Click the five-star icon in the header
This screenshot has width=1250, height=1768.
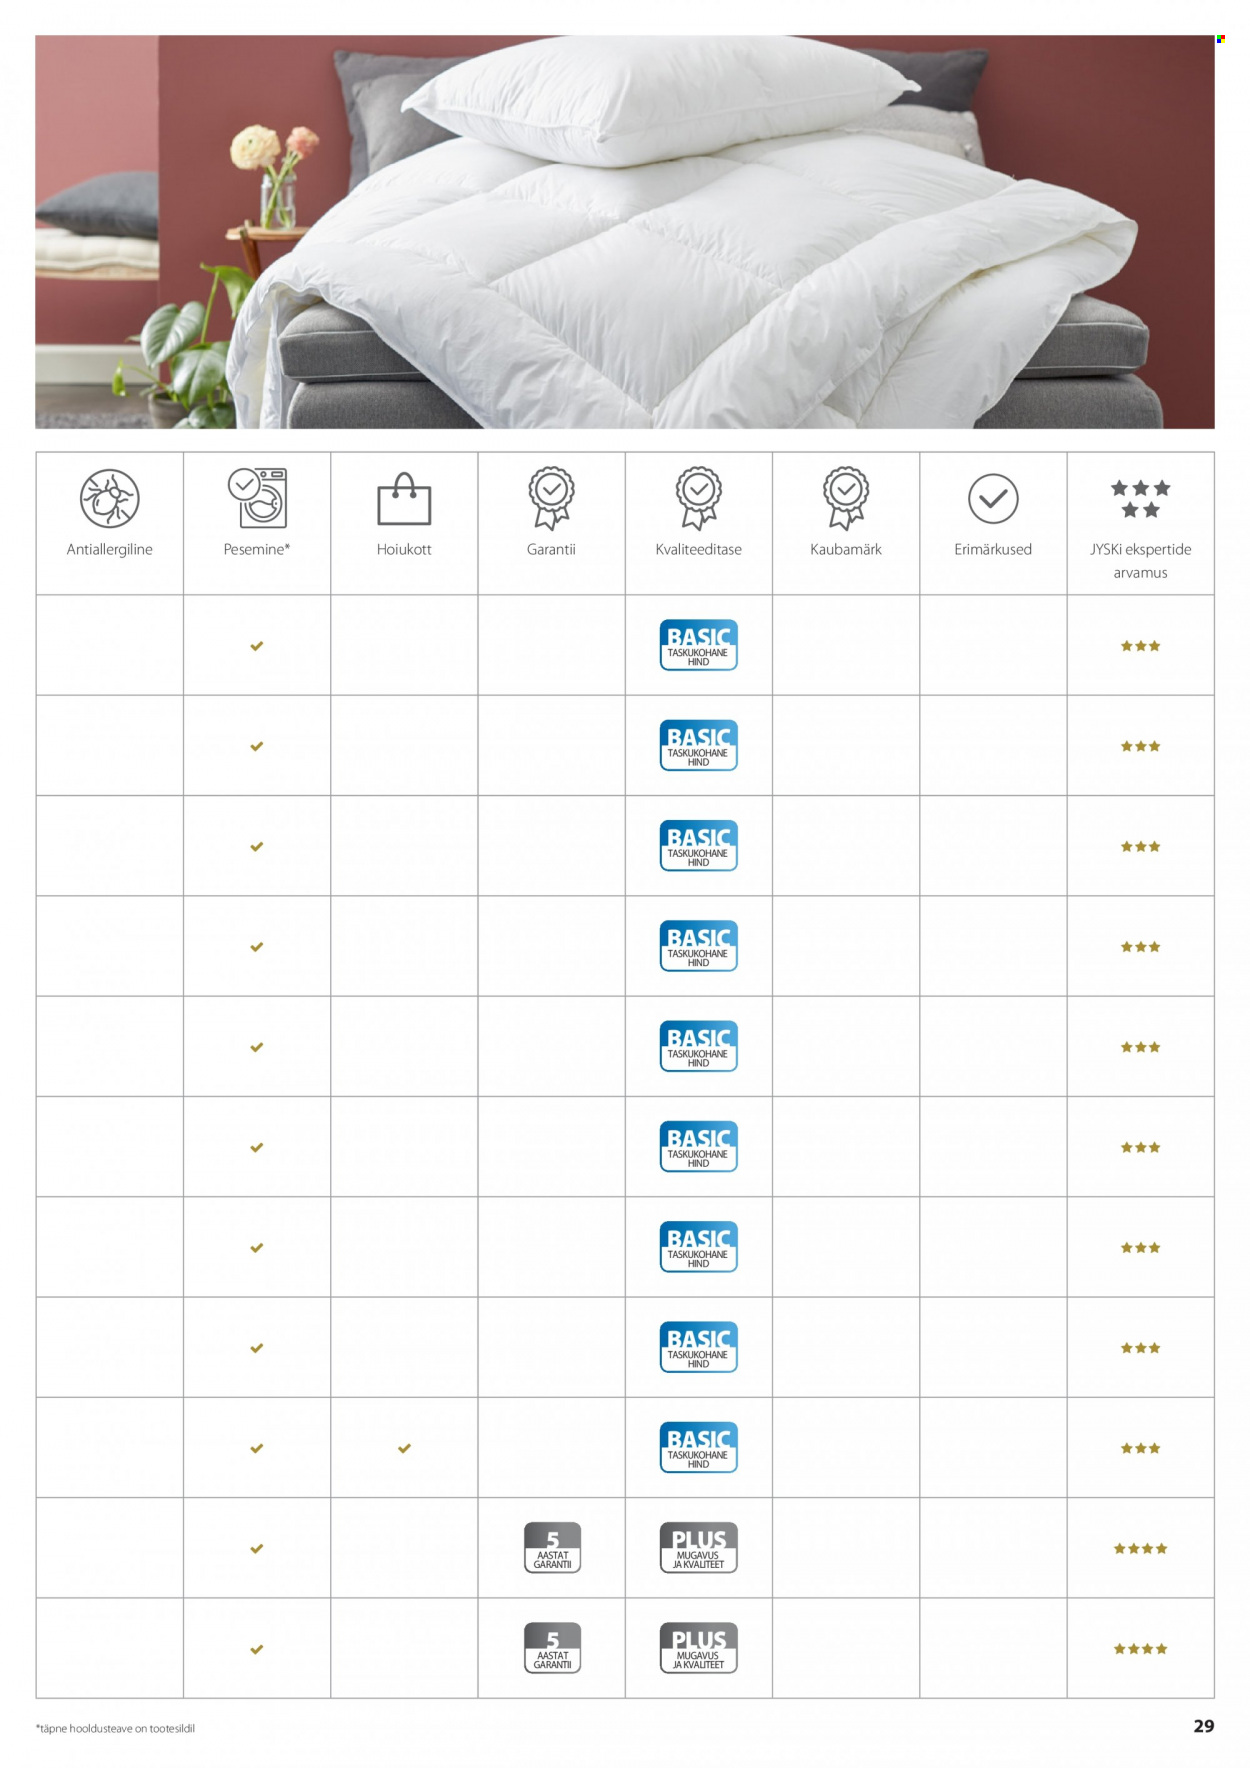(1140, 498)
